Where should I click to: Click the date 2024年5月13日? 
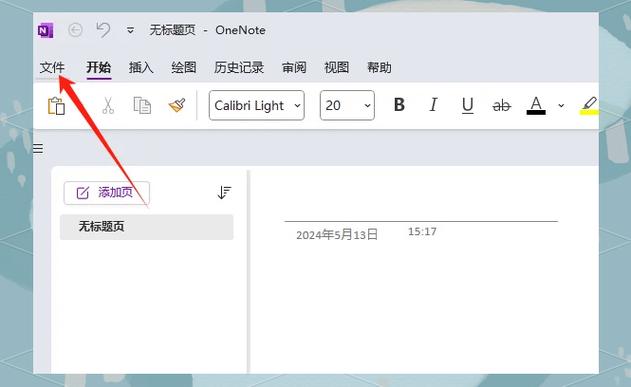pyautogui.click(x=337, y=235)
